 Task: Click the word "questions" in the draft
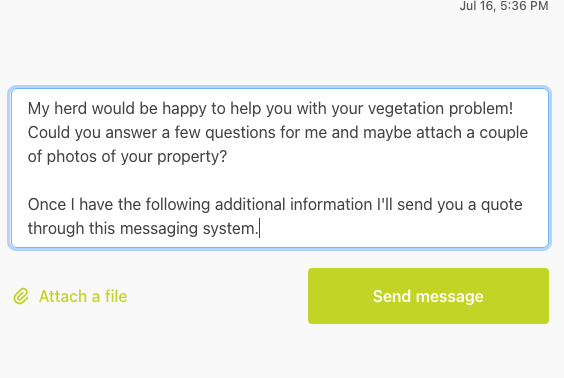point(240,133)
